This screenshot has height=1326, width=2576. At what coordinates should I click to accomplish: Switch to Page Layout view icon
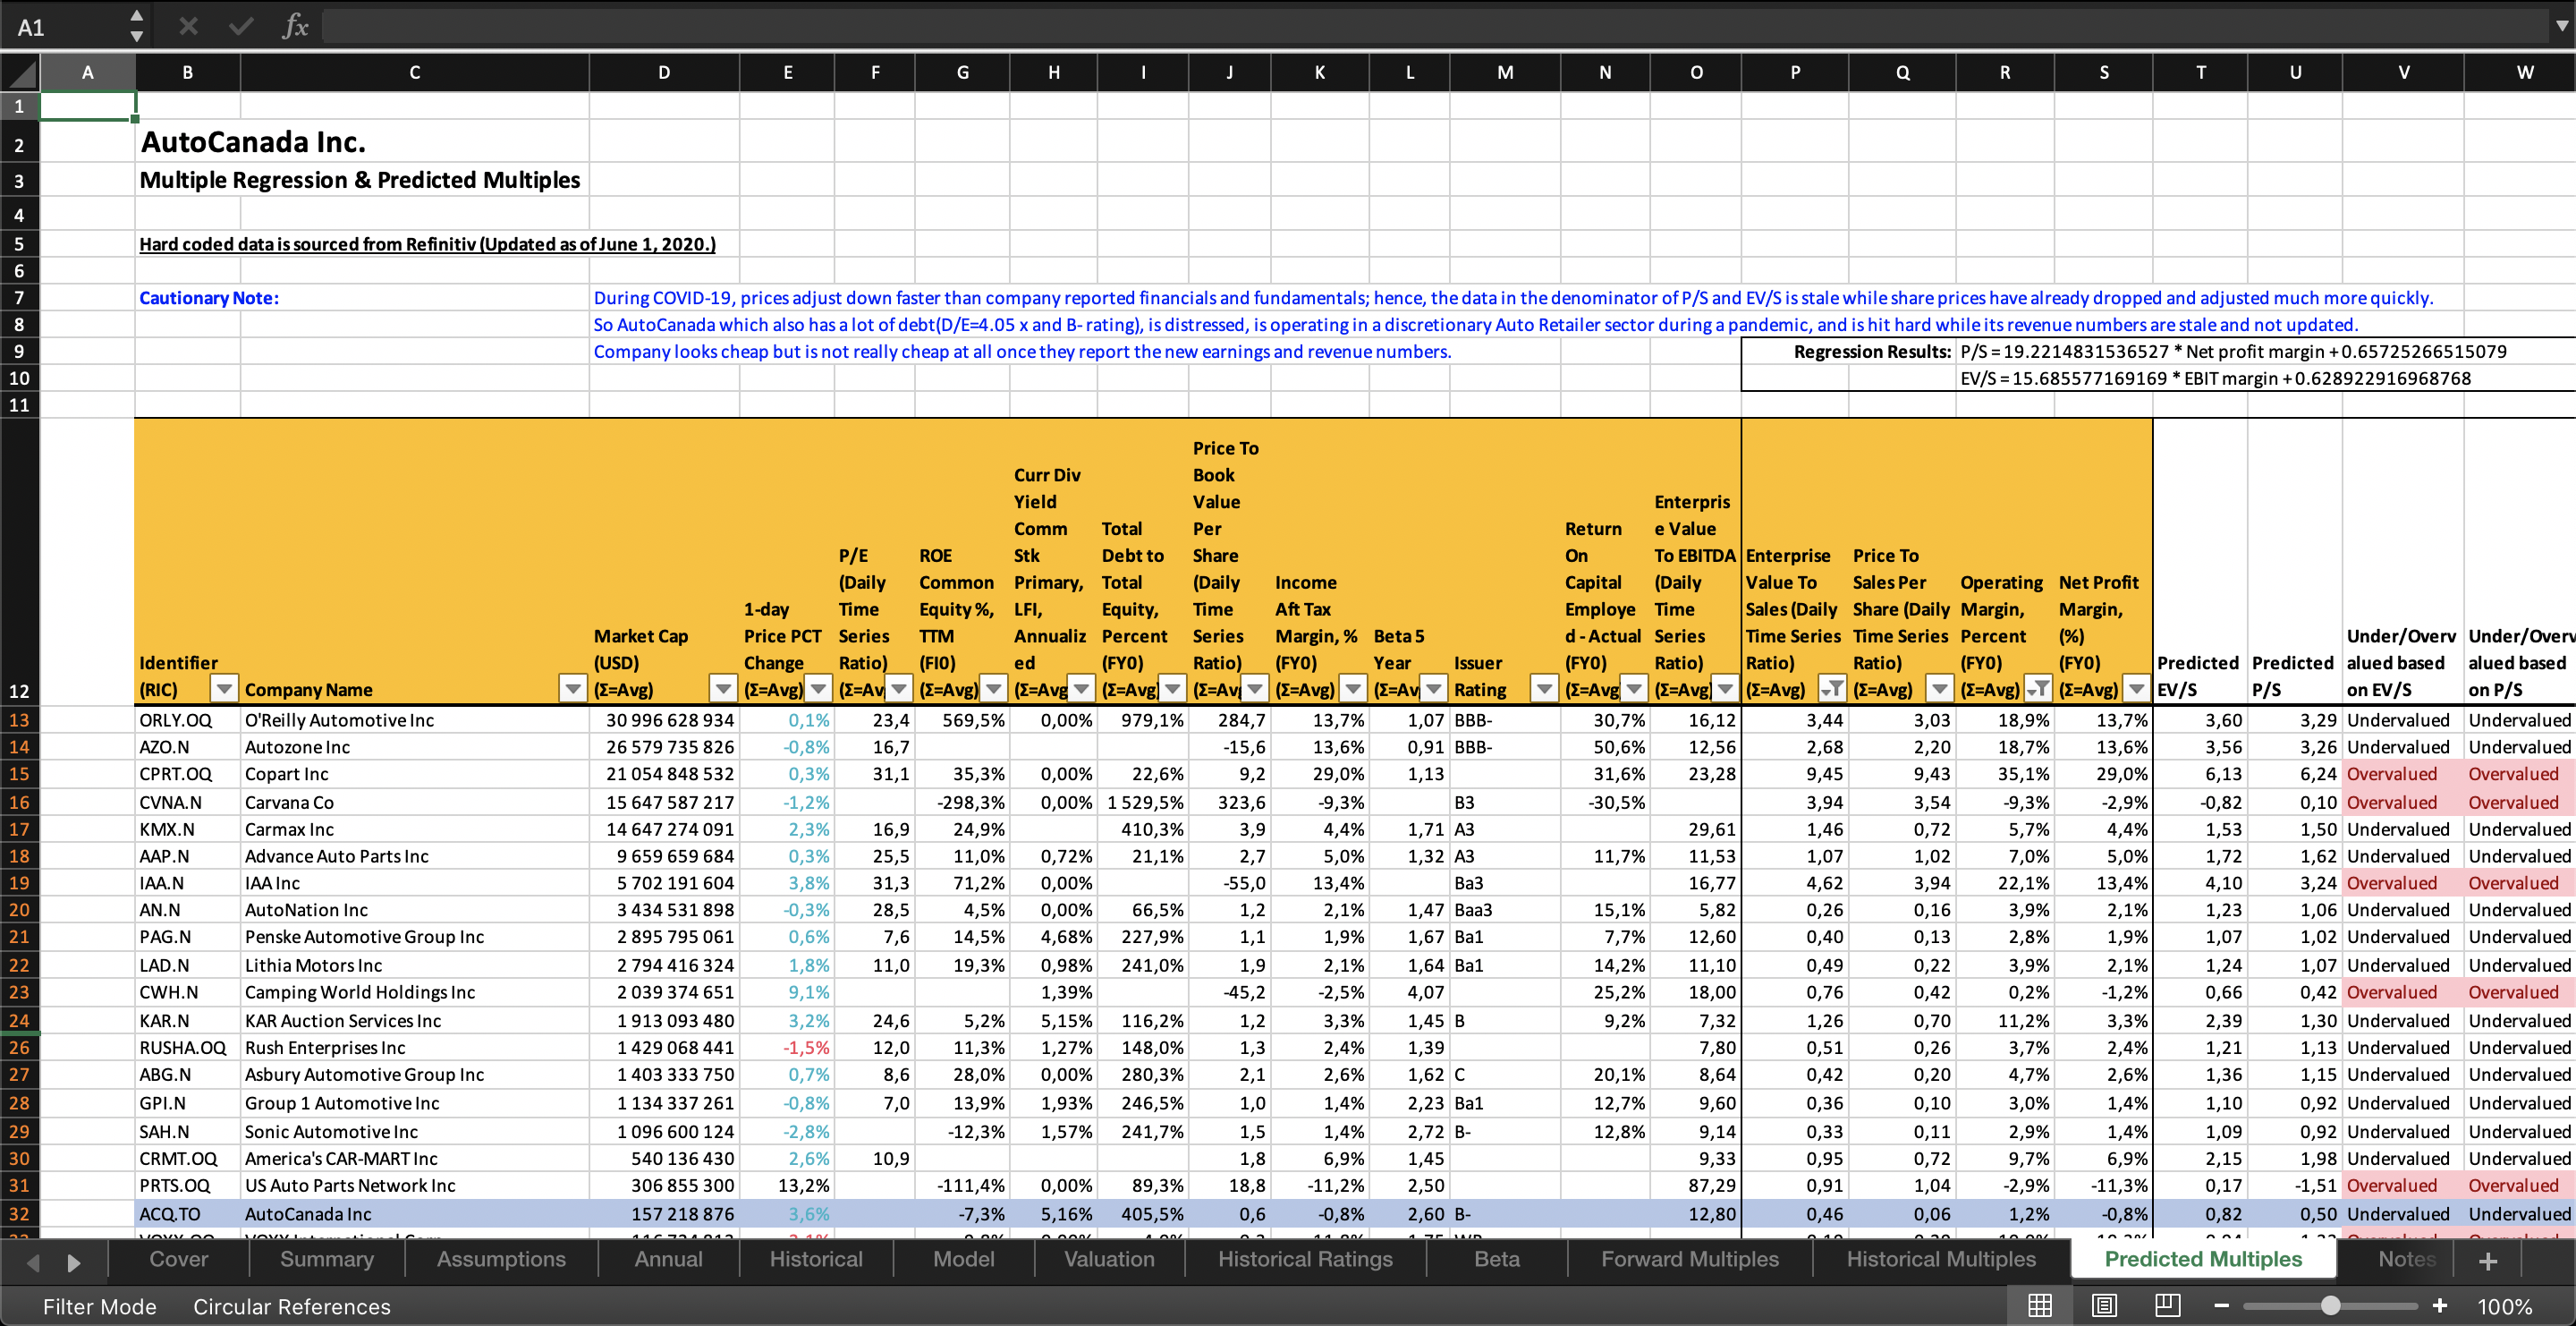2104,1306
